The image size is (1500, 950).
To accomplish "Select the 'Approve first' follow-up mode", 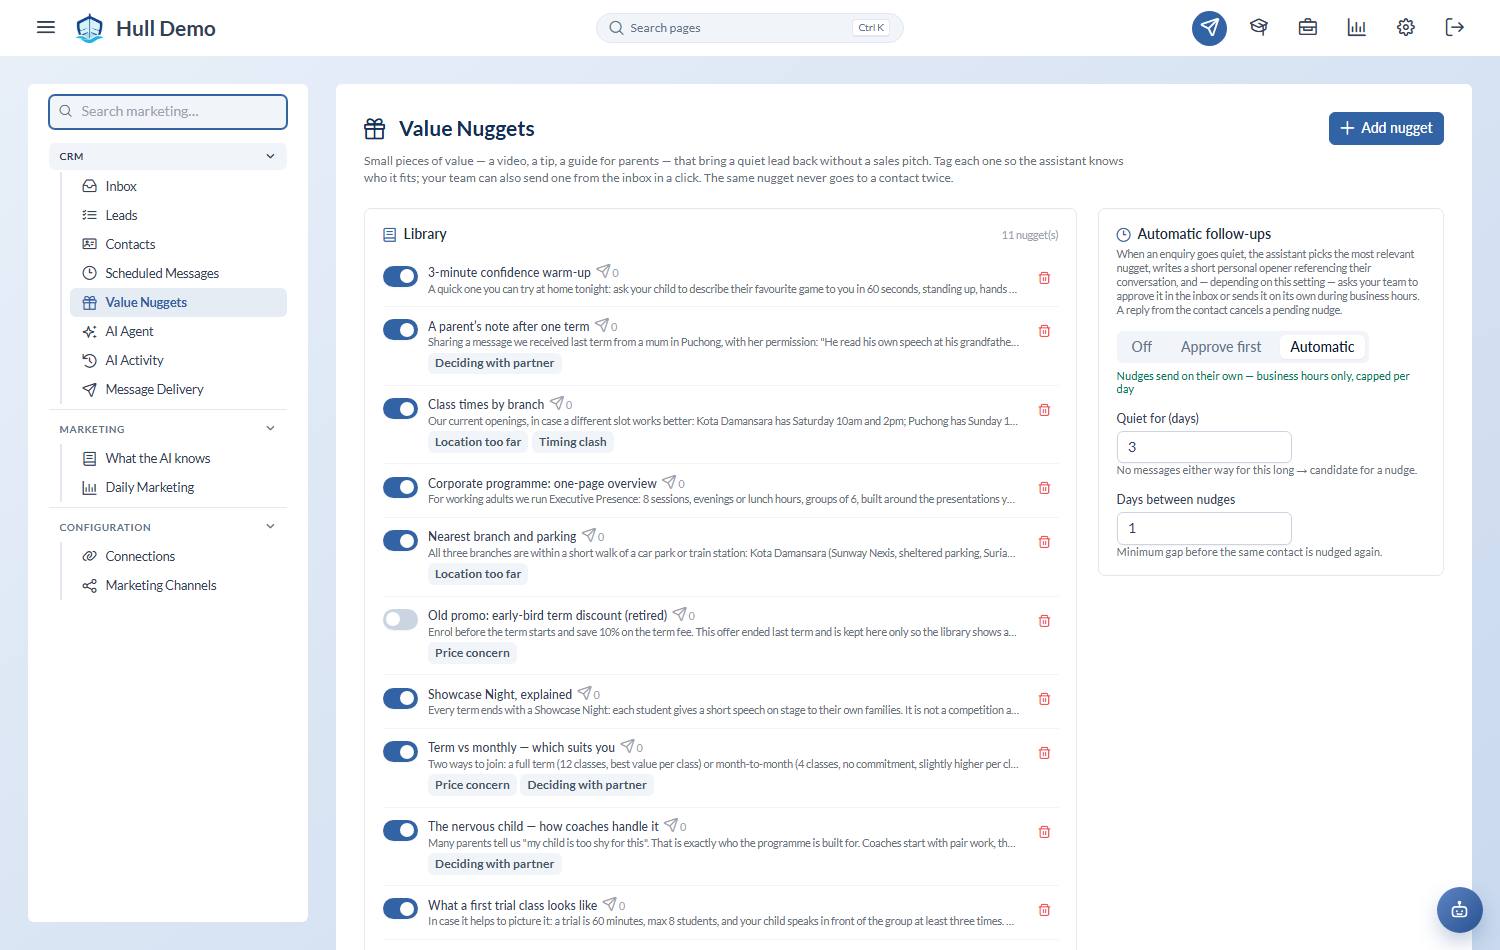I will 1221,347.
